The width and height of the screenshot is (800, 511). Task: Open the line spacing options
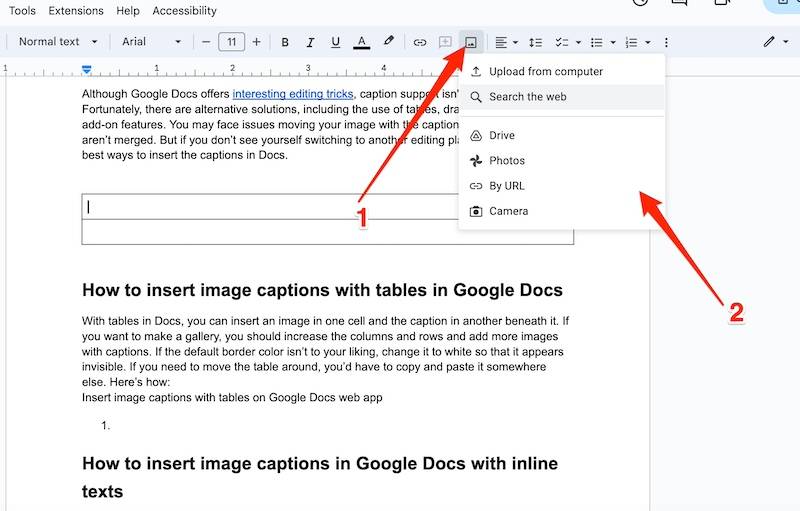pos(535,42)
